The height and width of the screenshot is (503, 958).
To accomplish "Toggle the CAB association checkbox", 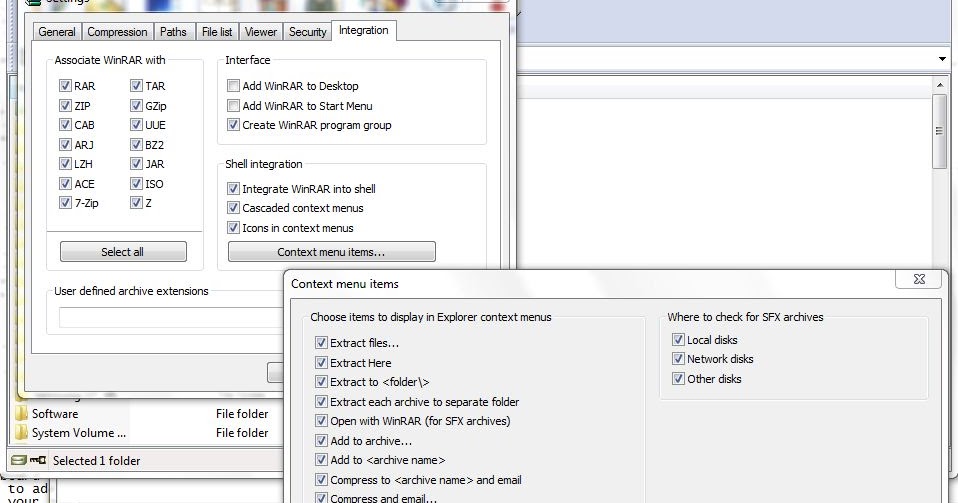I will coord(65,125).
